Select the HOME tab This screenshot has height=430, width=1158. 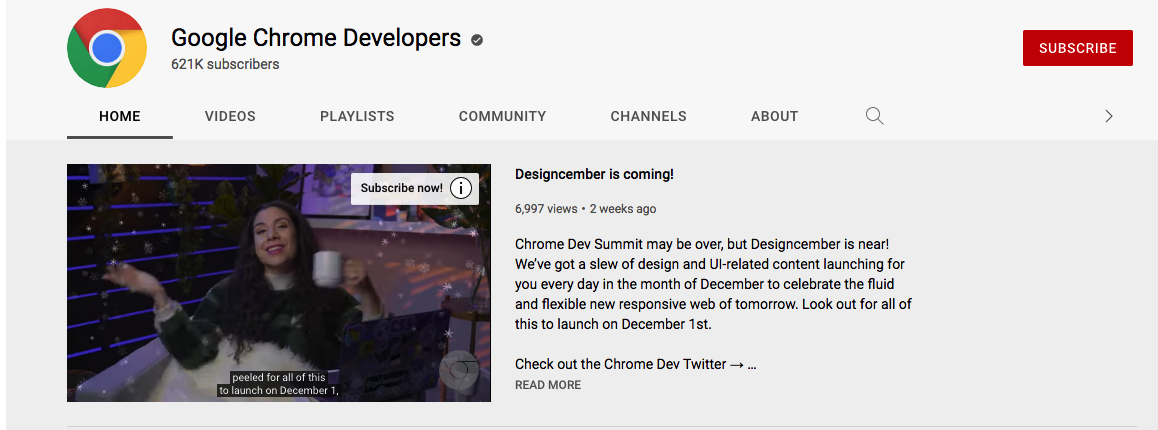[x=120, y=116]
